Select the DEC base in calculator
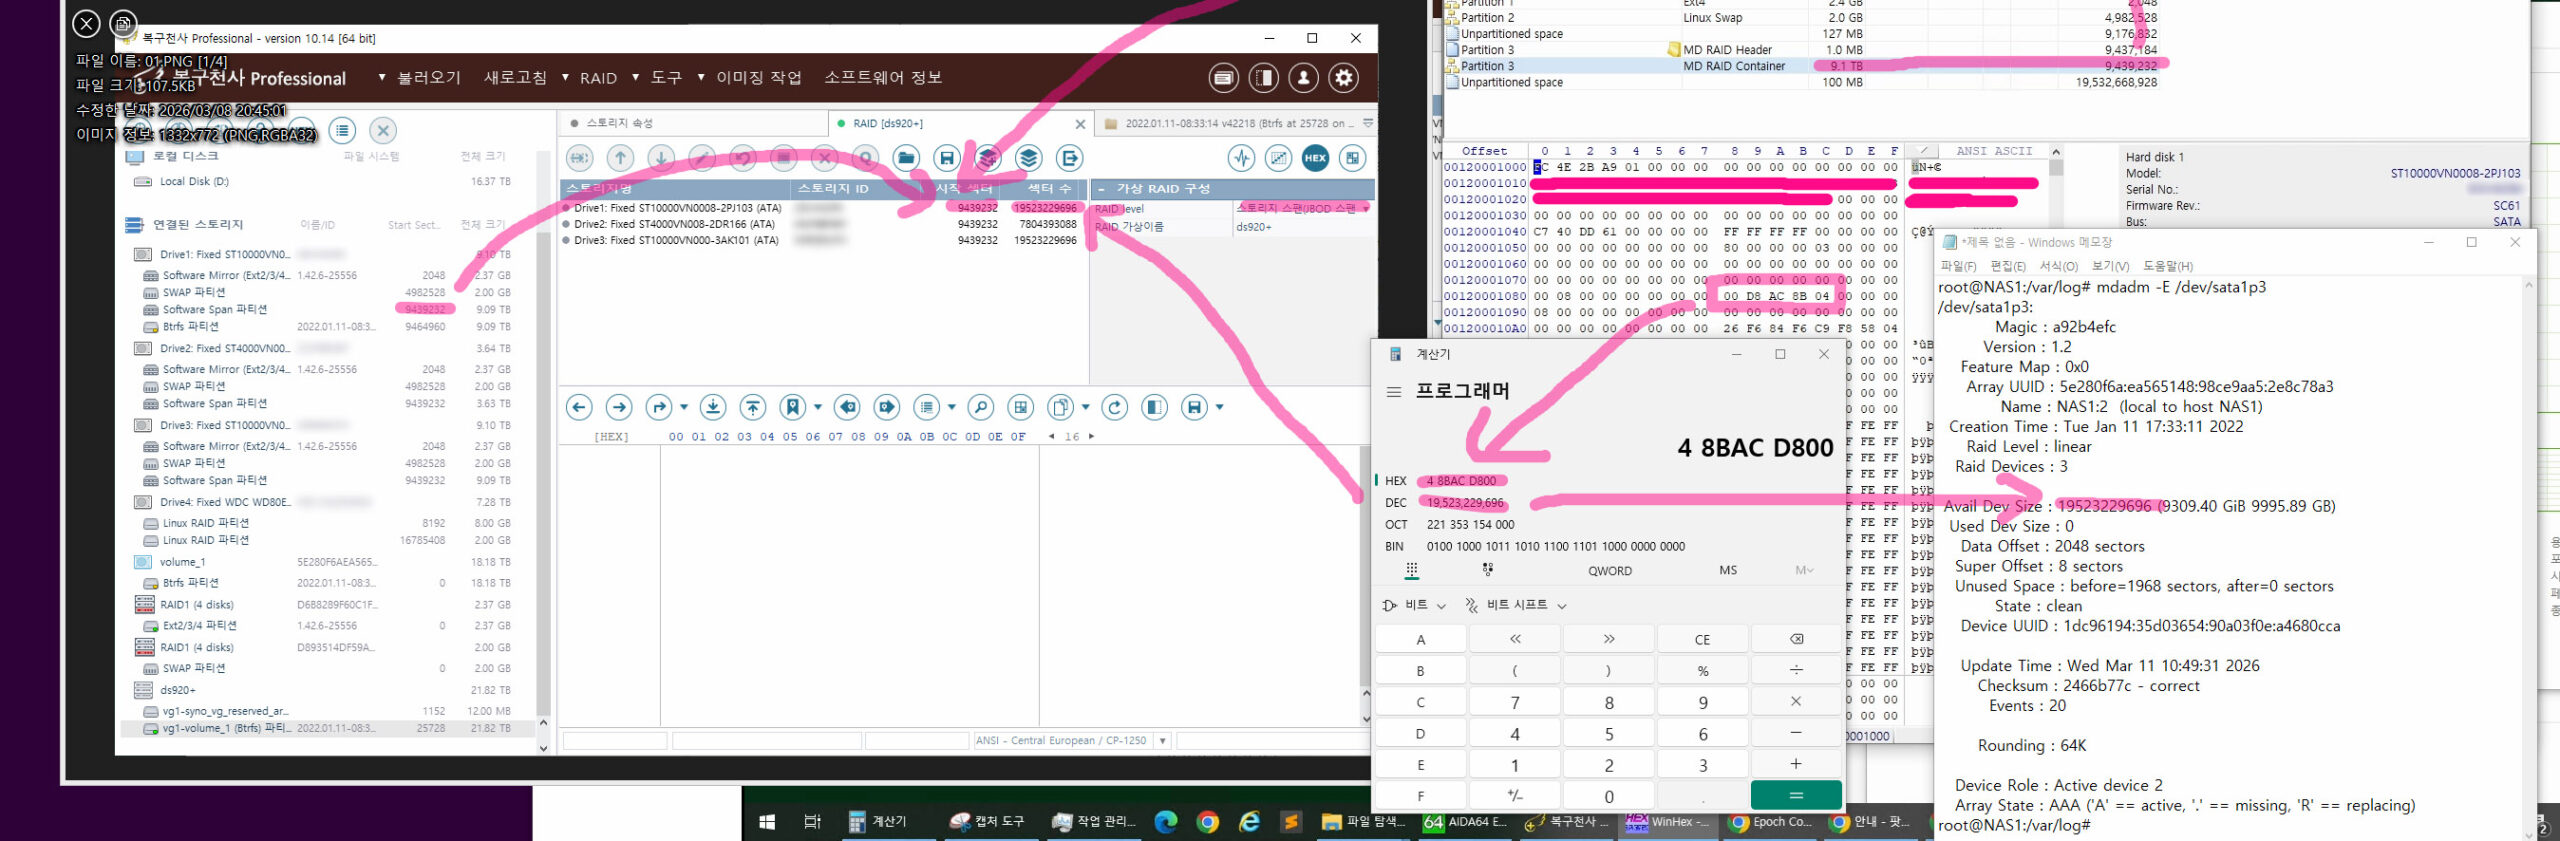This screenshot has height=841, width=2560. (x=1396, y=503)
